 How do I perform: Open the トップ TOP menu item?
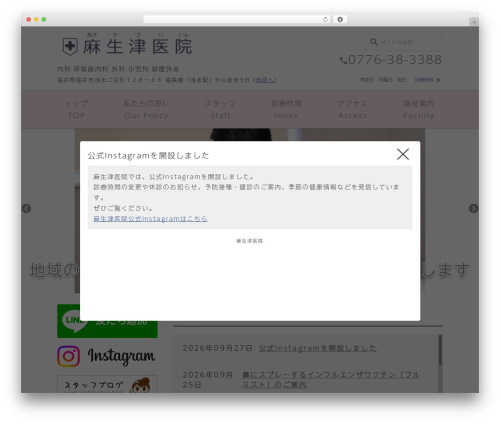76,109
